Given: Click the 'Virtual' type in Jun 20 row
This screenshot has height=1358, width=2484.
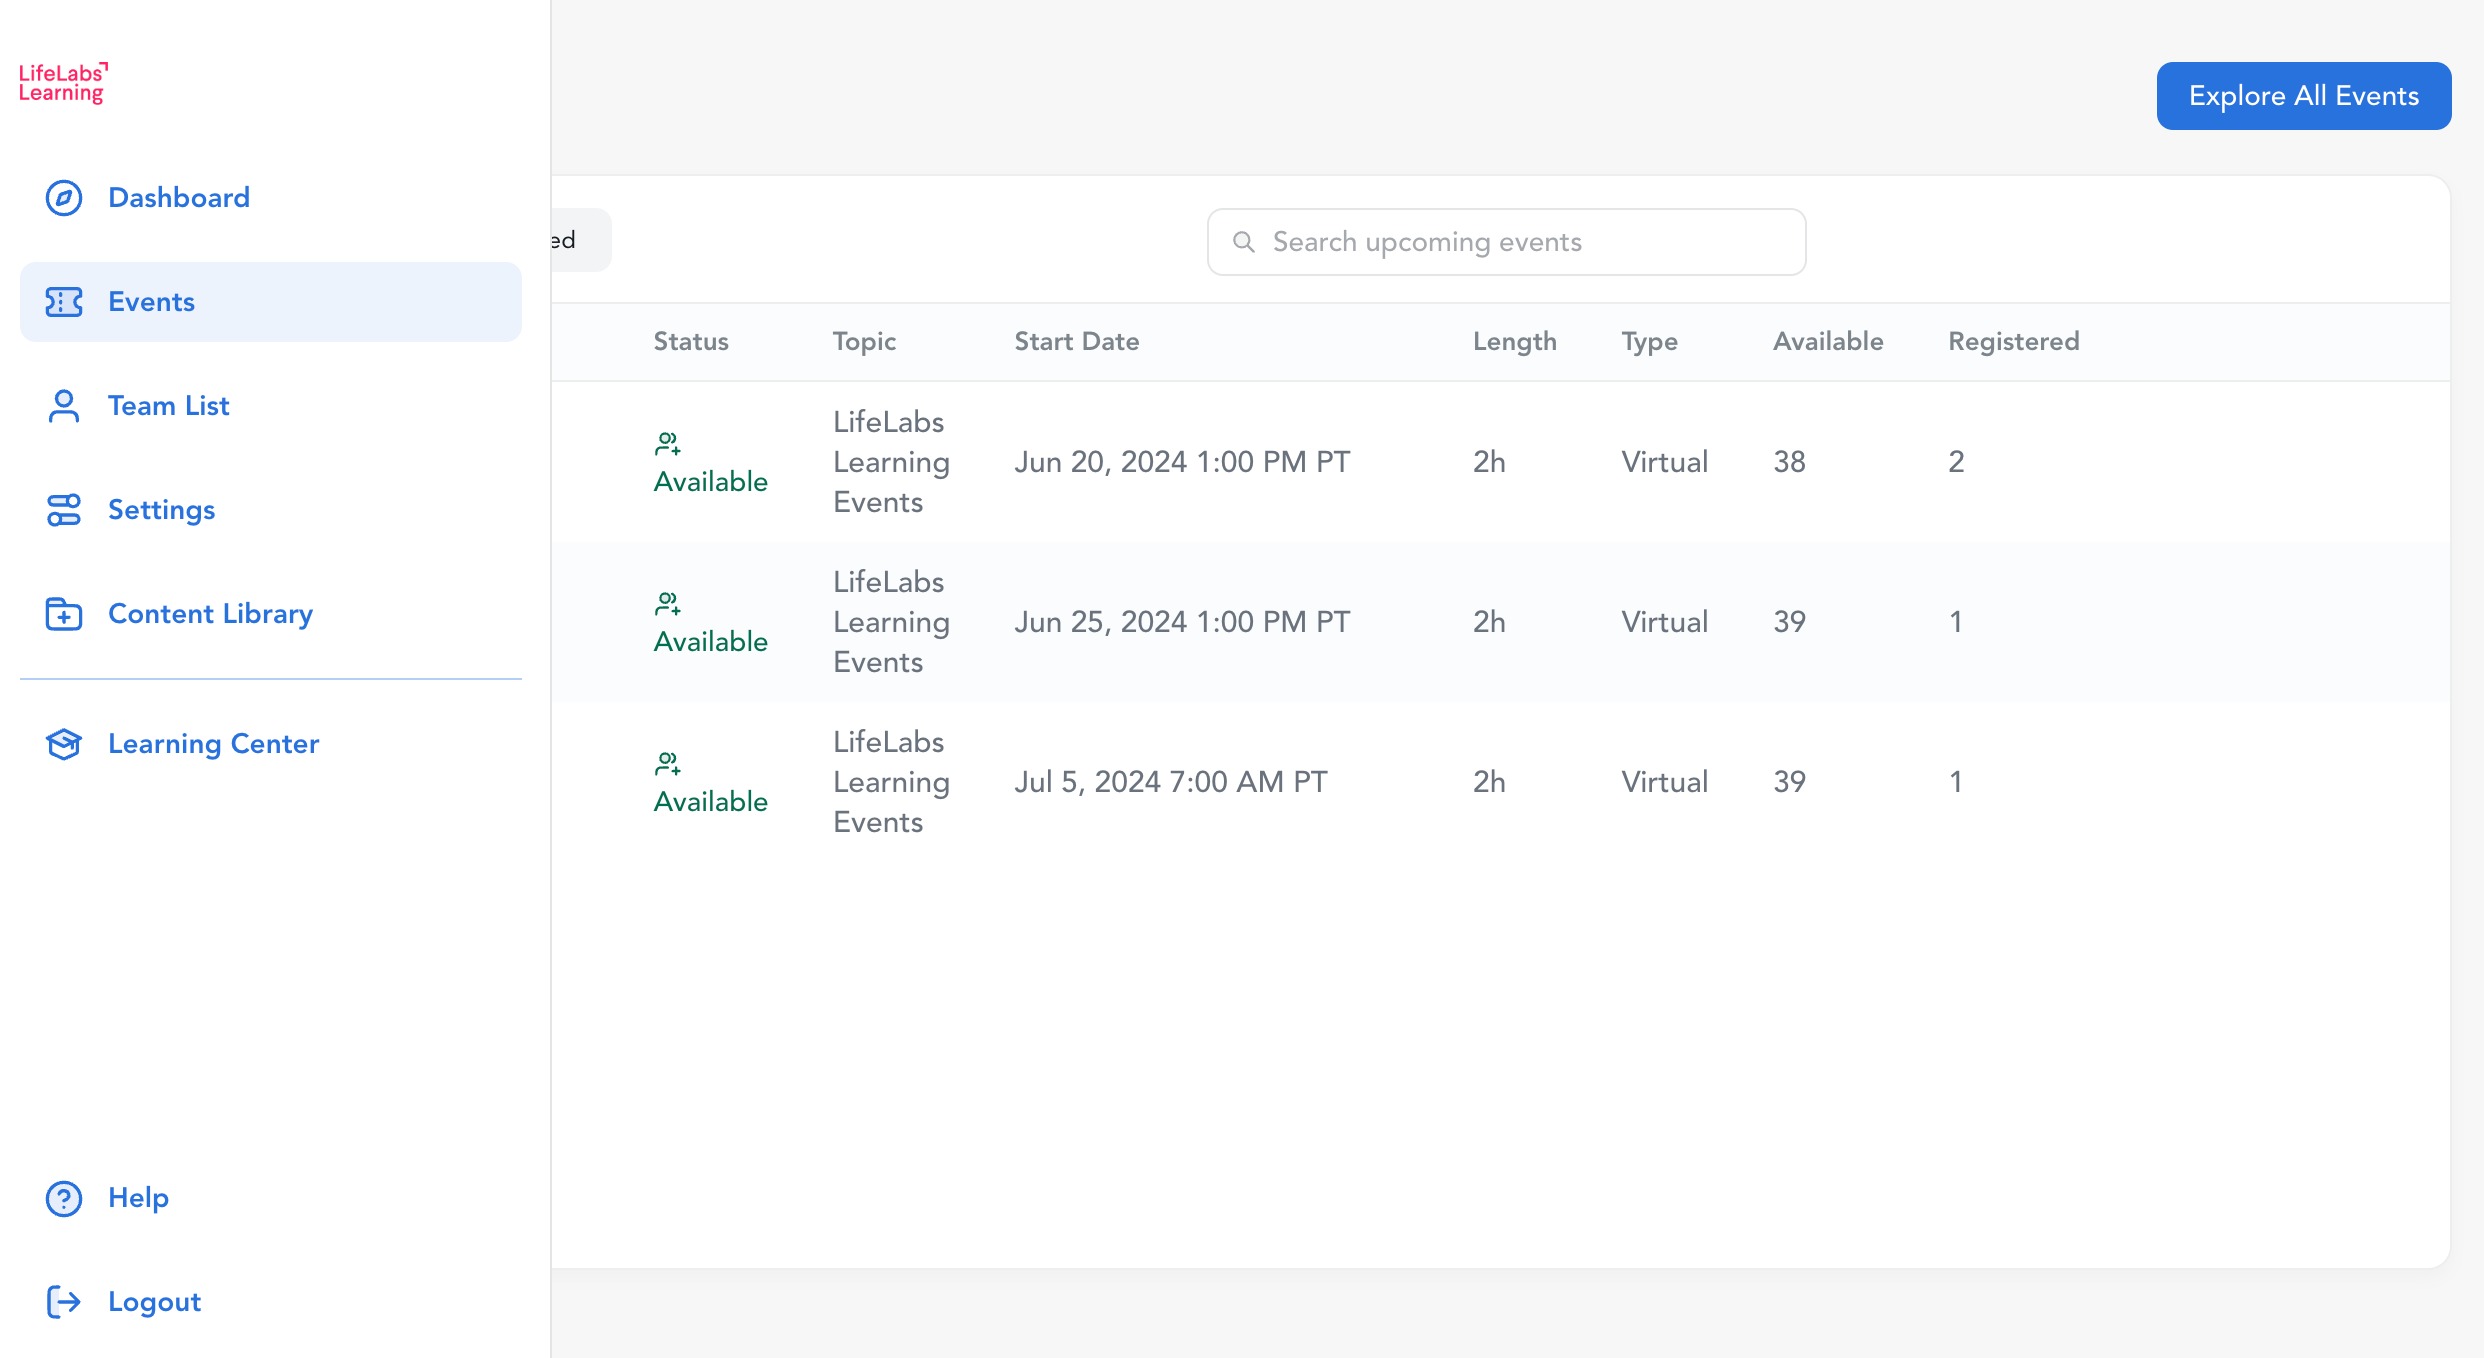Looking at the screenshot, I should click(x=1665, y=462).
